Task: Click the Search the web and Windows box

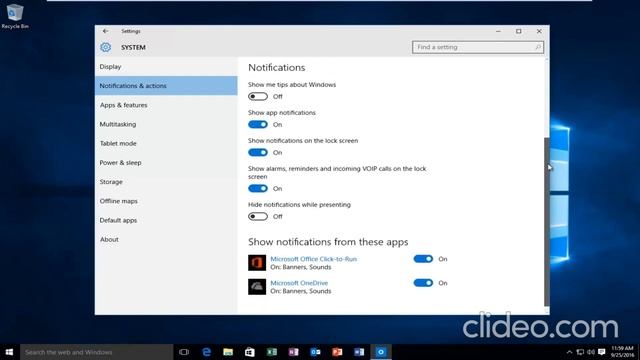Action: 97,352
